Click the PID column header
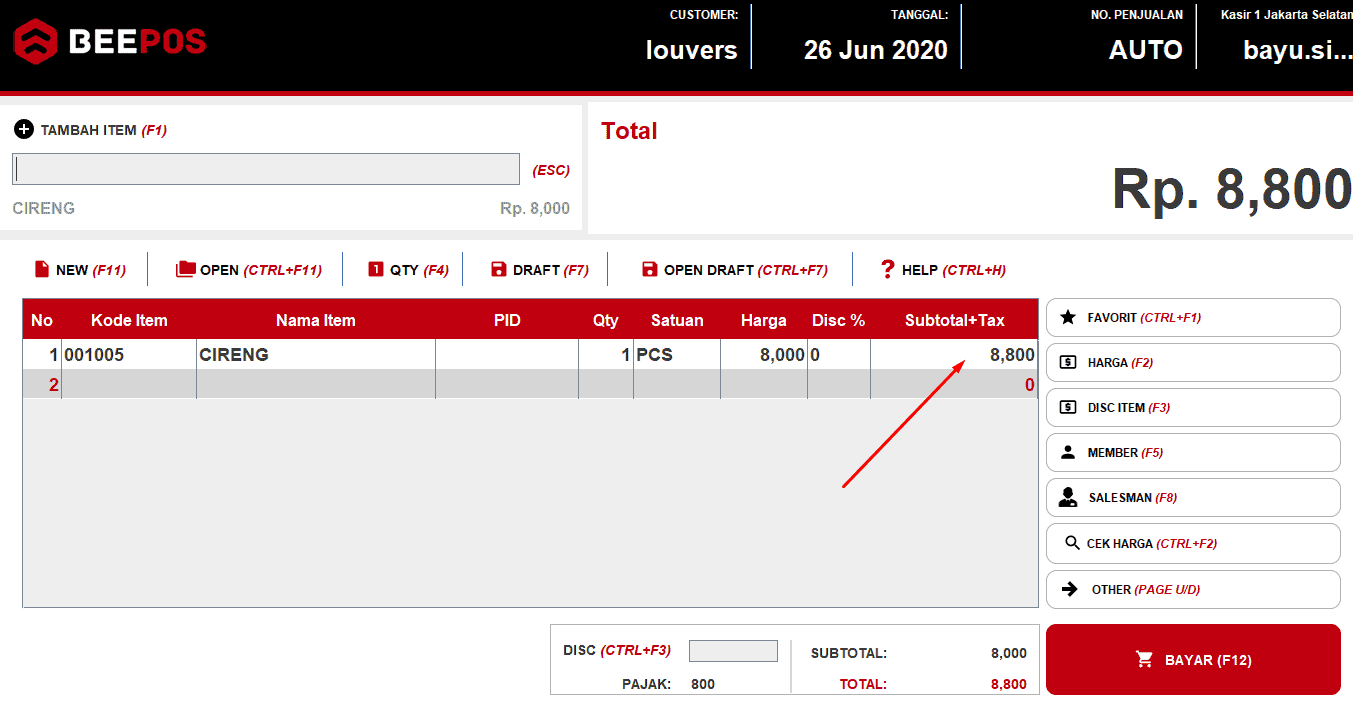Image resolution: width=1353 pixels, height=706 pixels. coord(507,320)
